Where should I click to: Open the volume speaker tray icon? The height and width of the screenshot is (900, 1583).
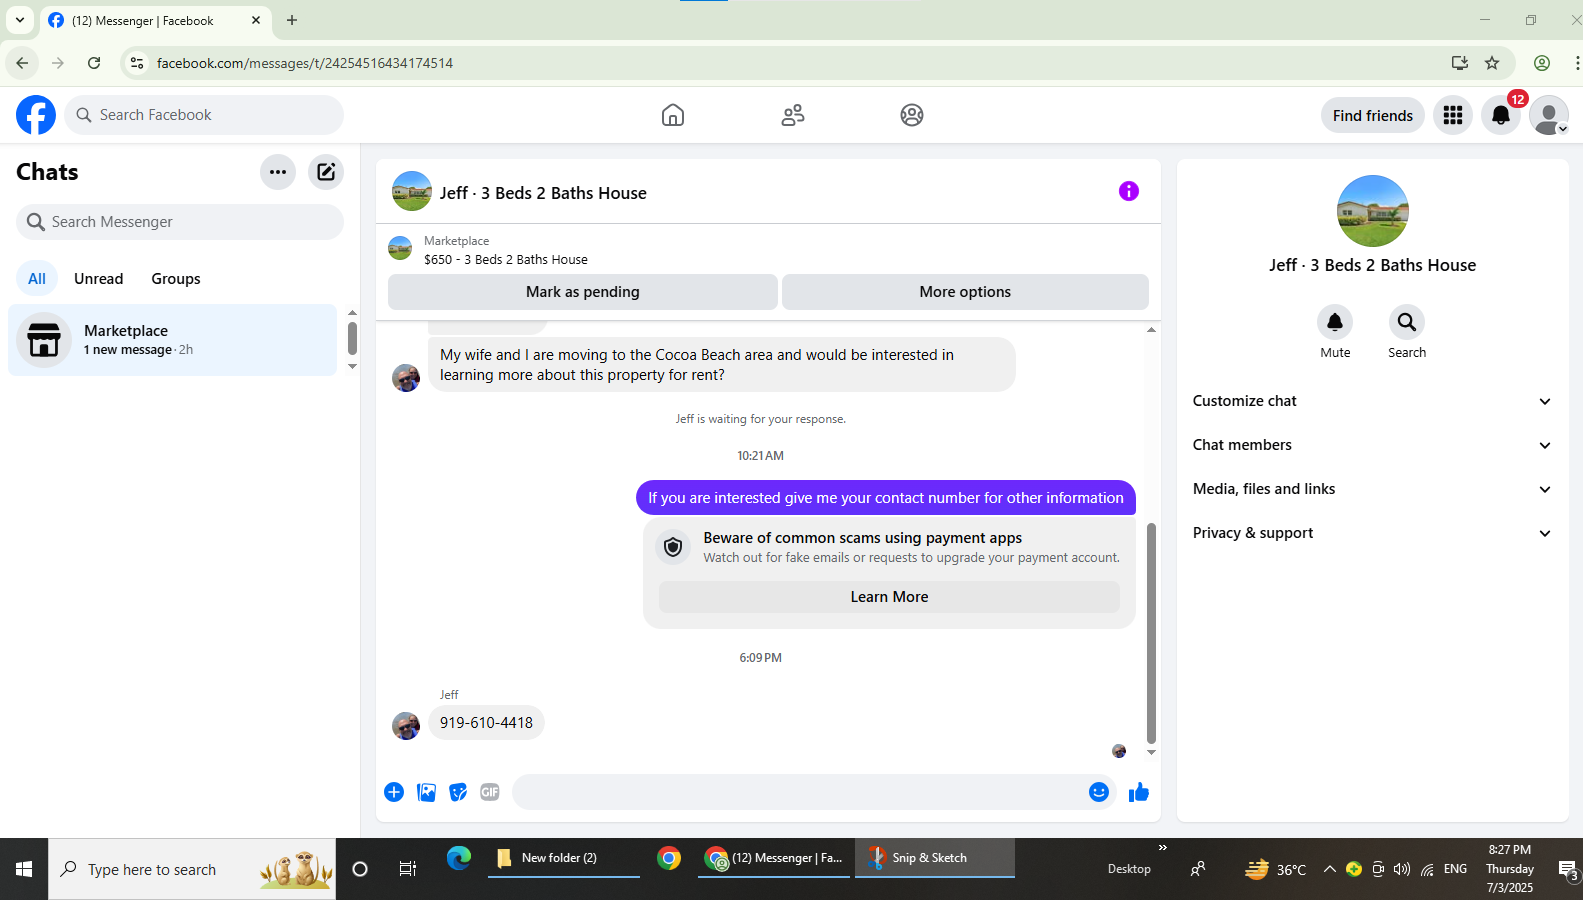(1402, 869)
